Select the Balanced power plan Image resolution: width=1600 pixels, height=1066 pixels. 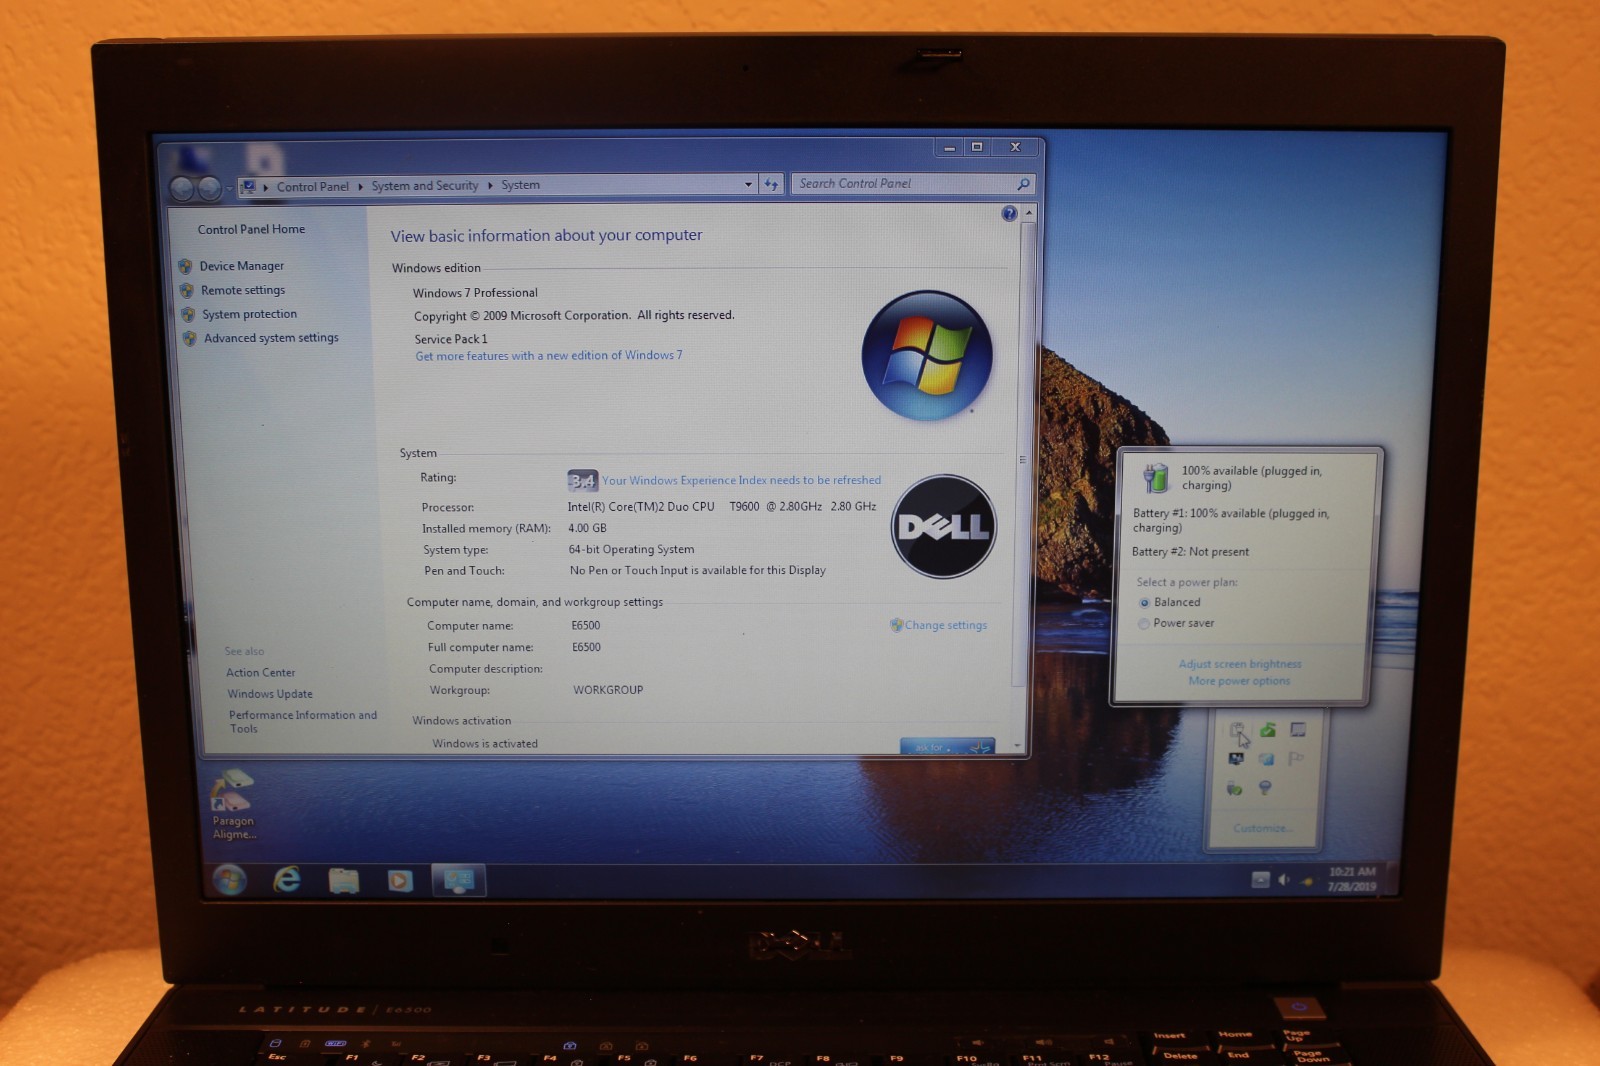[x=1169, y=602]
